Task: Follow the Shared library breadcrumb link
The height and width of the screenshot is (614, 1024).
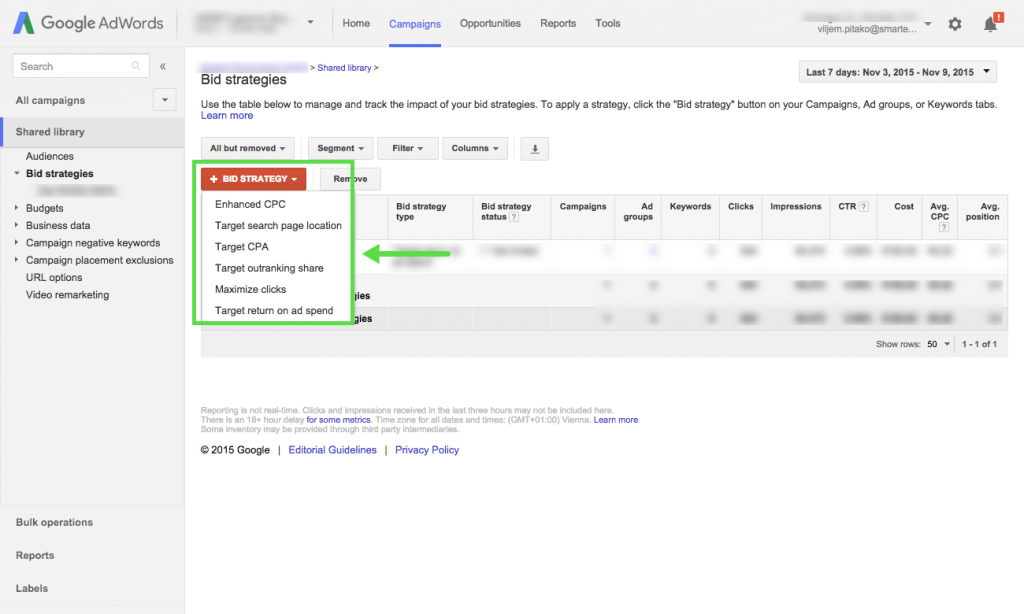Action: coord(344,68)
